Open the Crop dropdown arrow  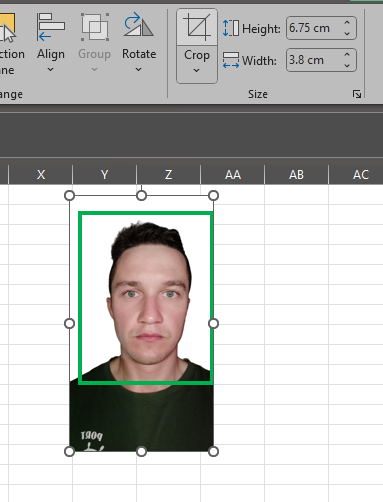click(x=197, y=70)
